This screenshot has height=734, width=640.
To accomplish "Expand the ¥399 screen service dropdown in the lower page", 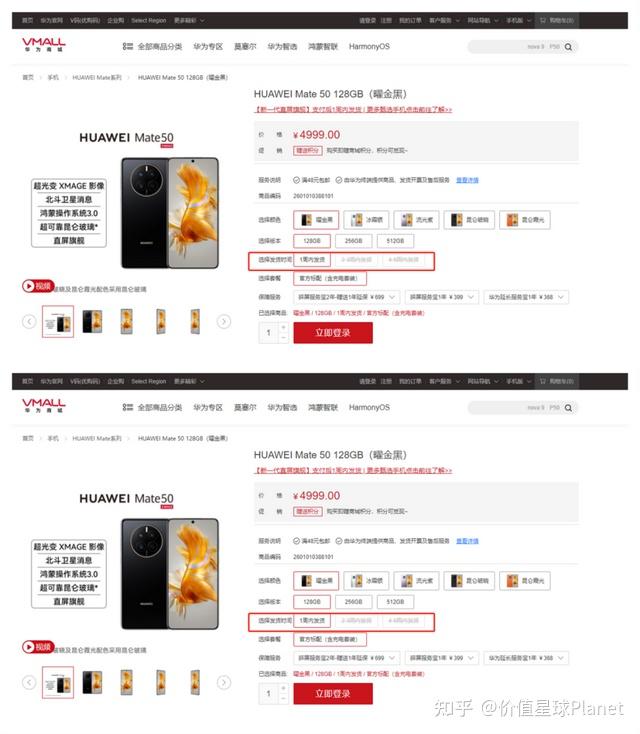I will (x=441, y=658).
